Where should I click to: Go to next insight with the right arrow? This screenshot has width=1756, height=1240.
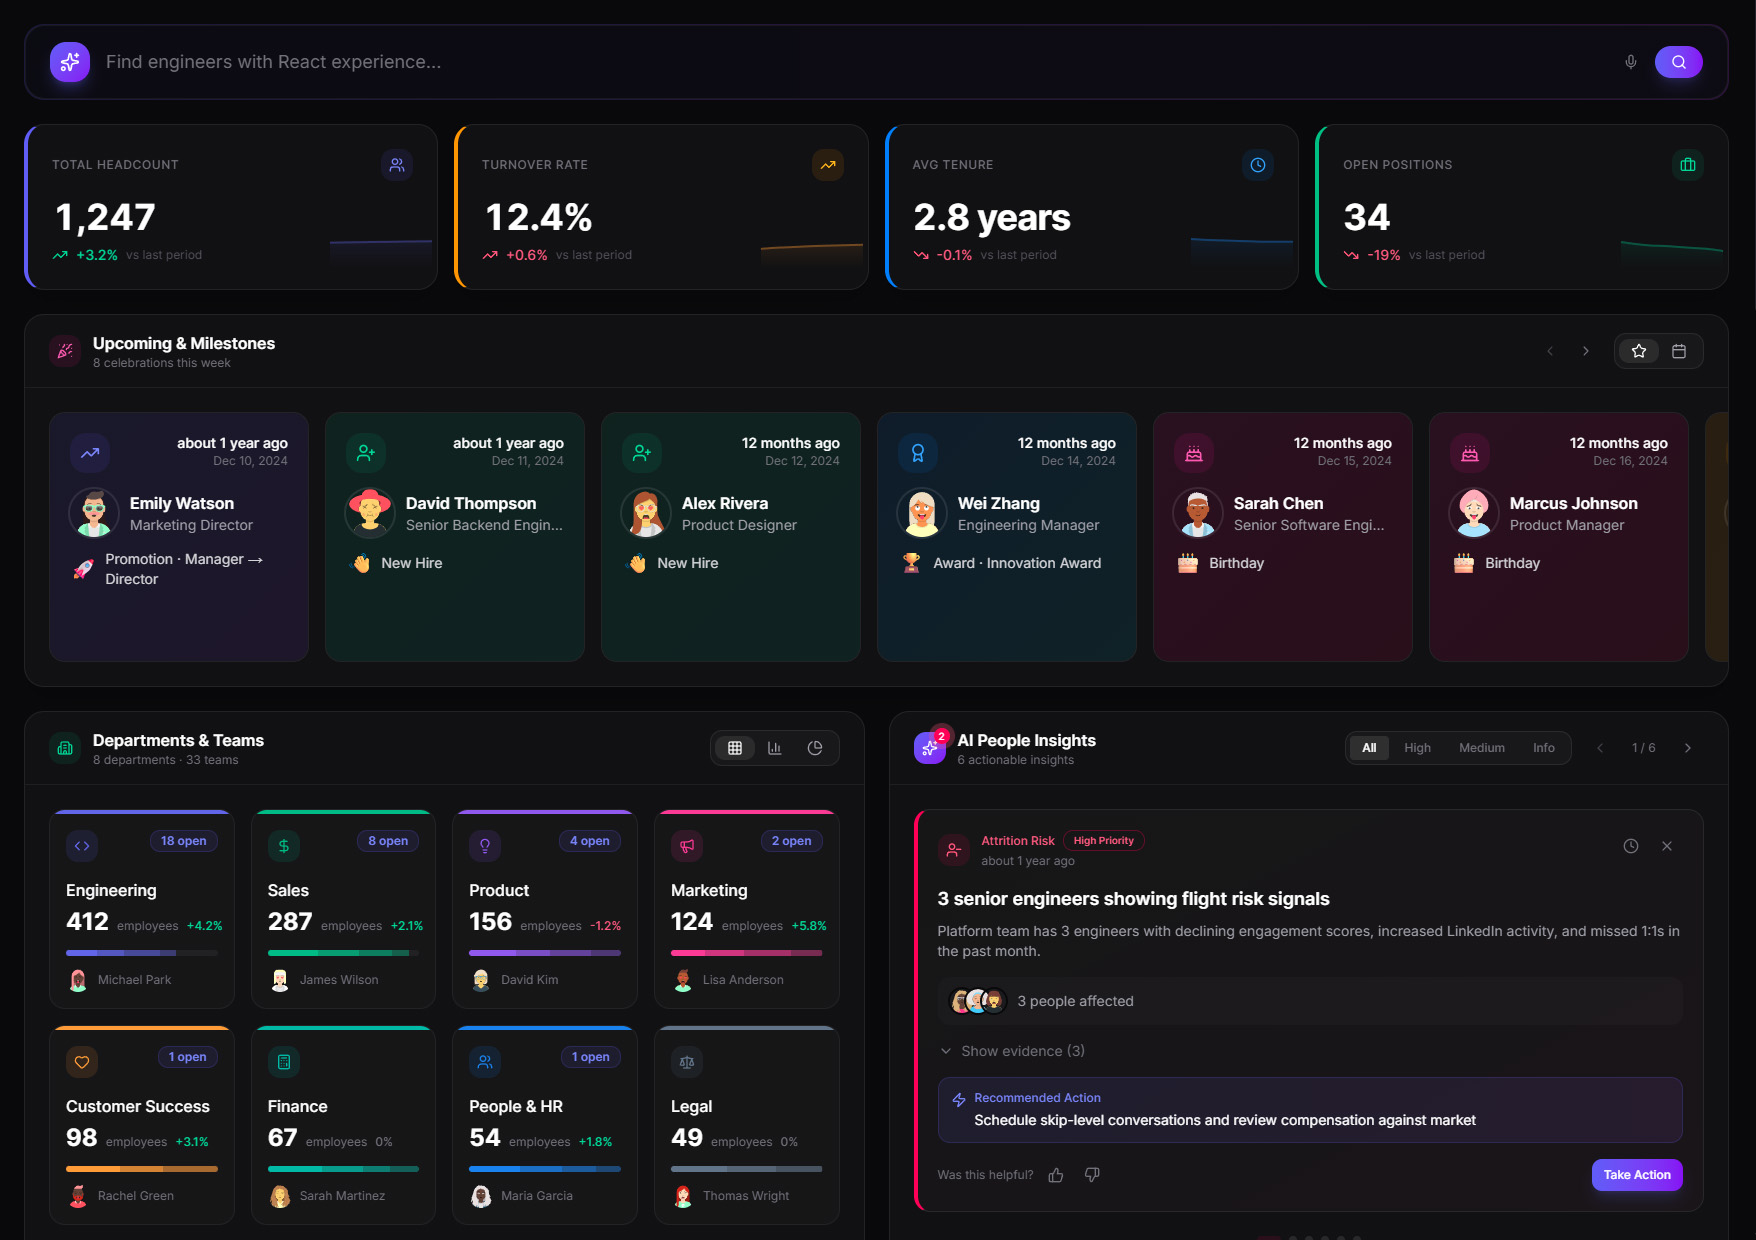click(x=1688, y=747)
